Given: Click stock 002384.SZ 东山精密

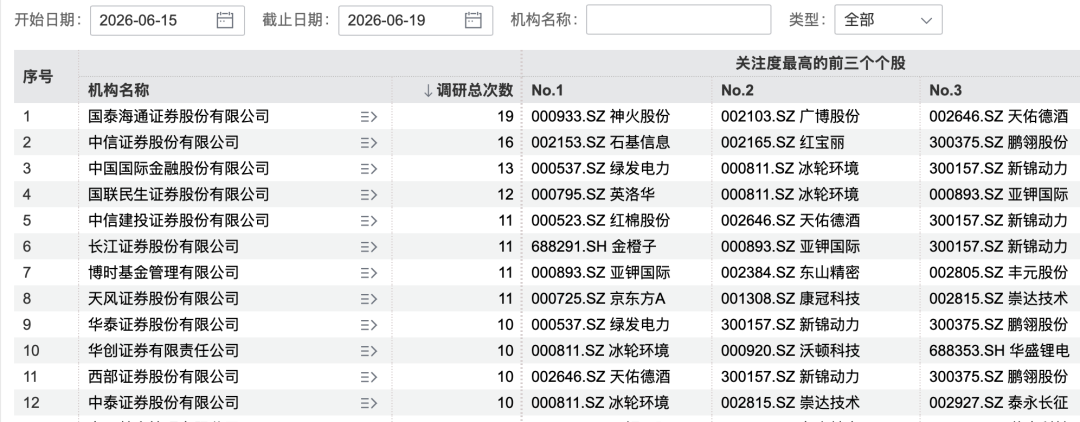Looking at the screenshot, I should point(790,273).
